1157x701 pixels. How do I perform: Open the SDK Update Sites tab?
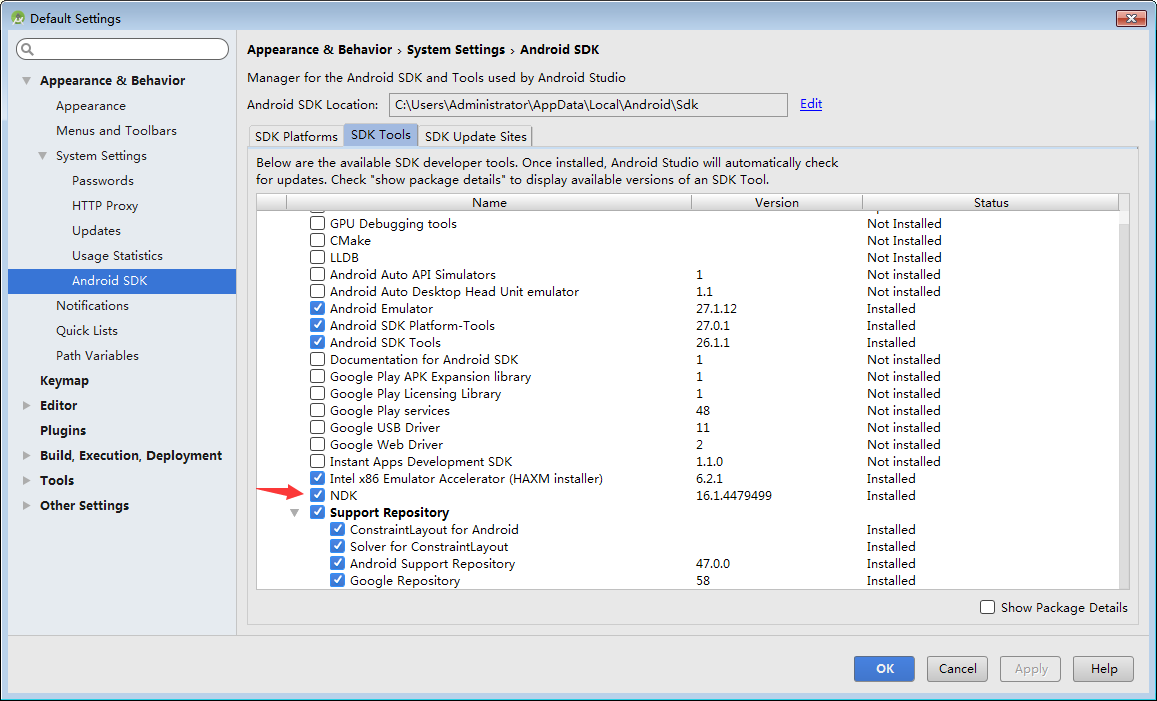[x=475, y=137]
